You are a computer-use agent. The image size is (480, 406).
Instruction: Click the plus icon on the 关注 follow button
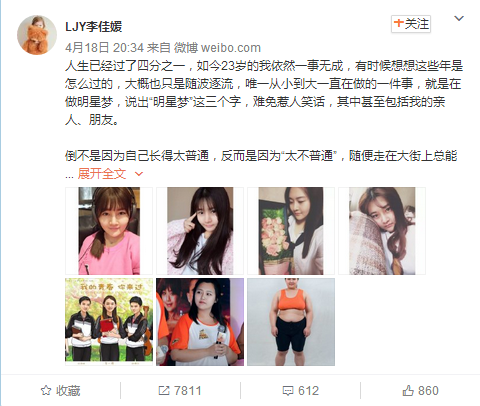click(398, 23)
